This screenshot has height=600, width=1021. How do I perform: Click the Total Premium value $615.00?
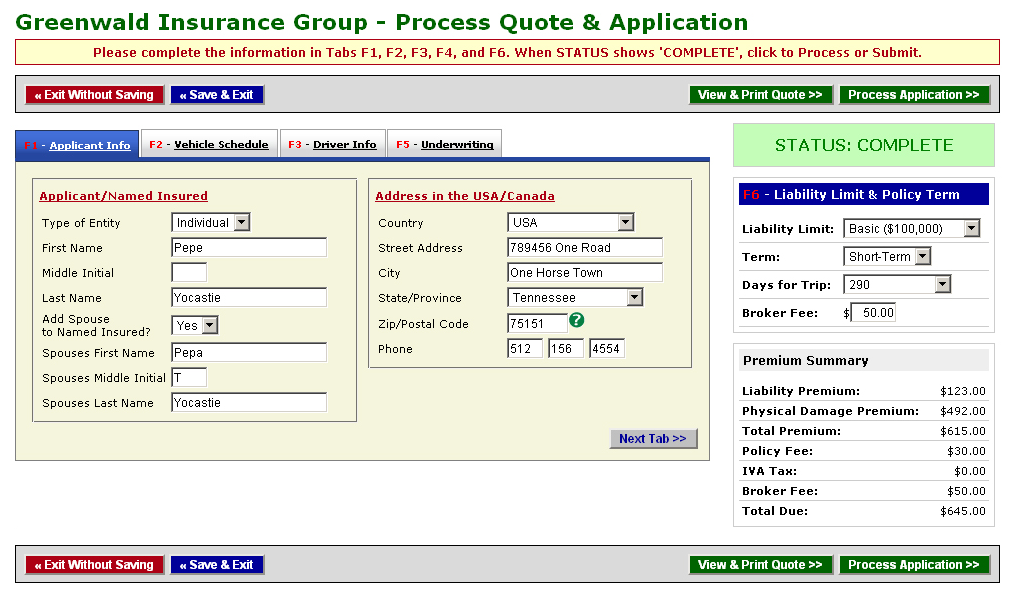(x=962, y=431)
